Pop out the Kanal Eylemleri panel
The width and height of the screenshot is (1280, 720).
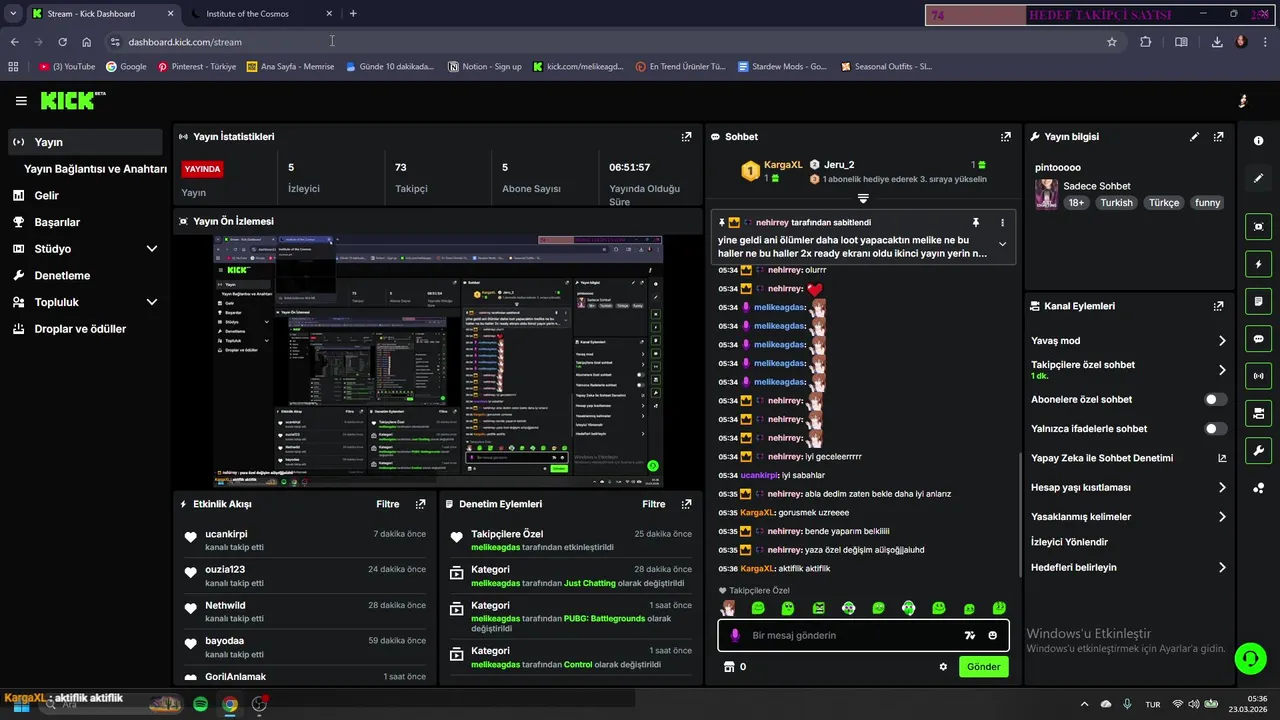pos(1218,306)
